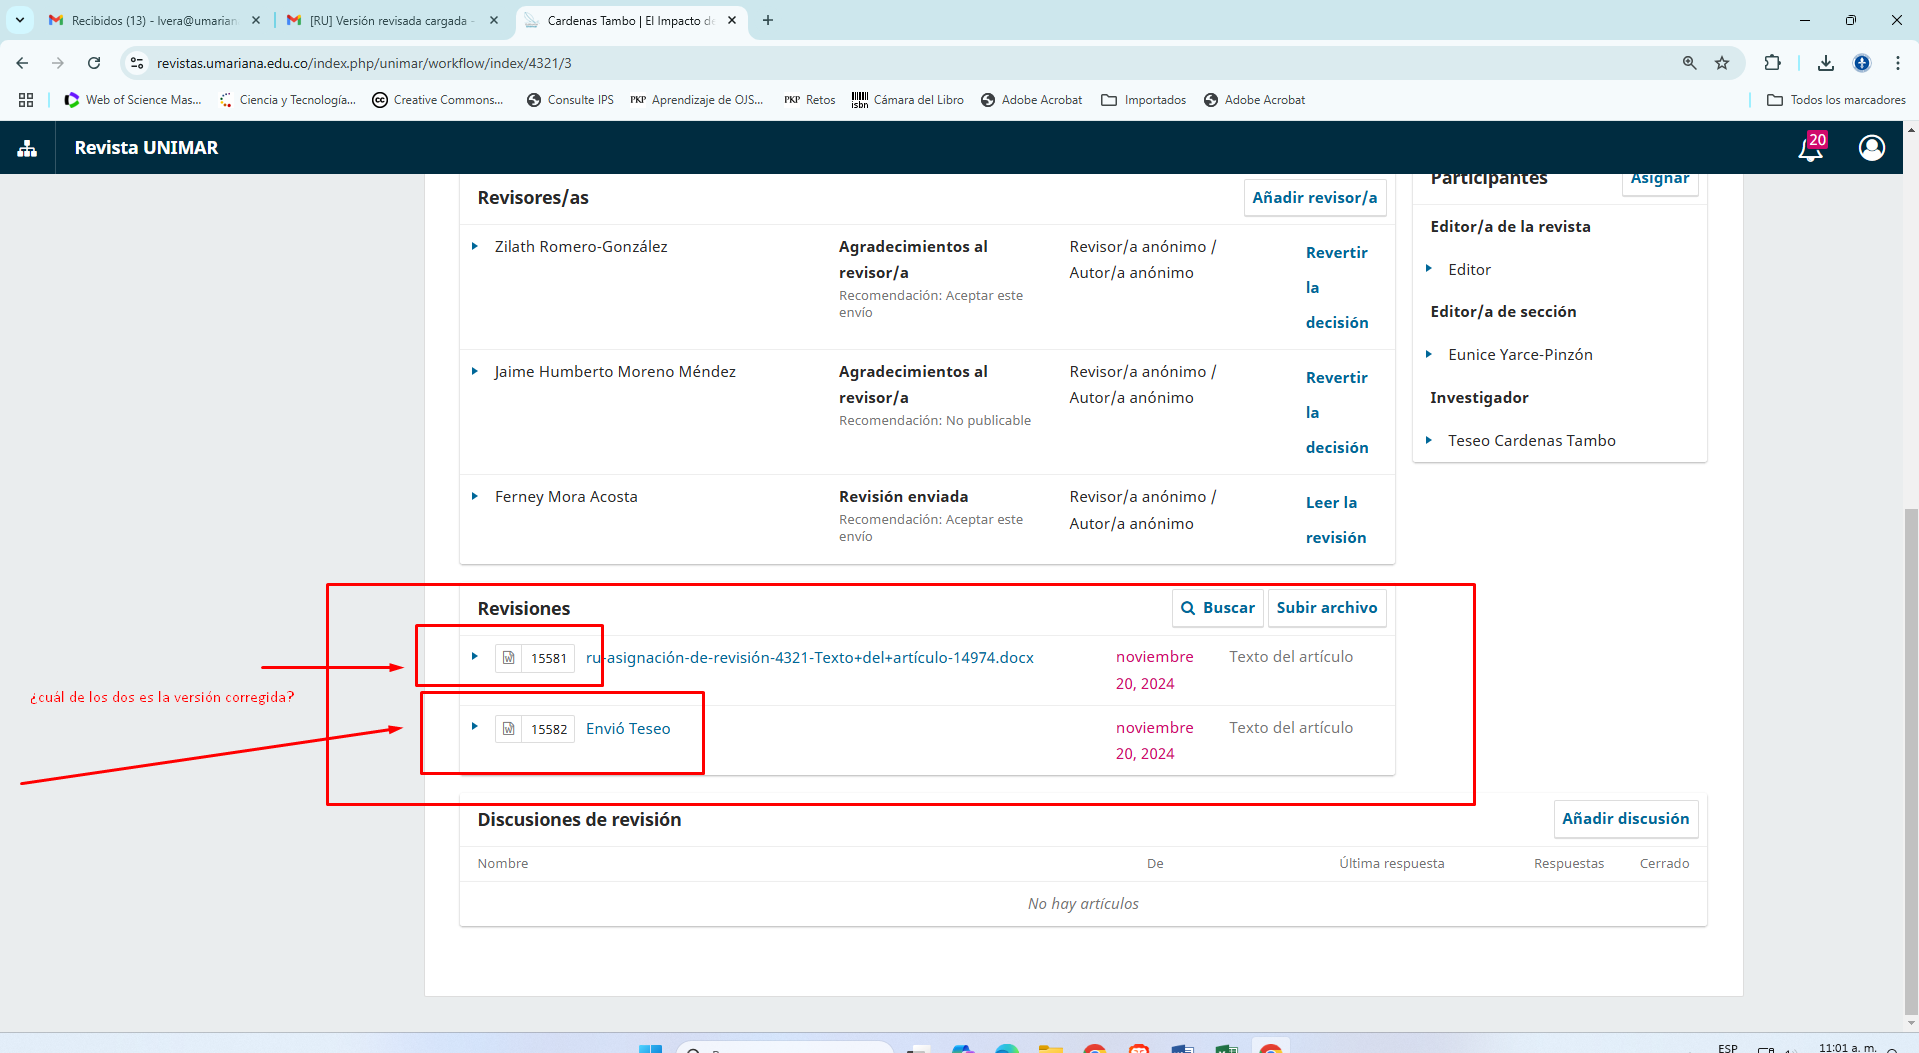The height and width of the screenshot is (1053, 1919).
Task: Expand participant Eunice Yarce-Pinzón
Action: 1428,354
